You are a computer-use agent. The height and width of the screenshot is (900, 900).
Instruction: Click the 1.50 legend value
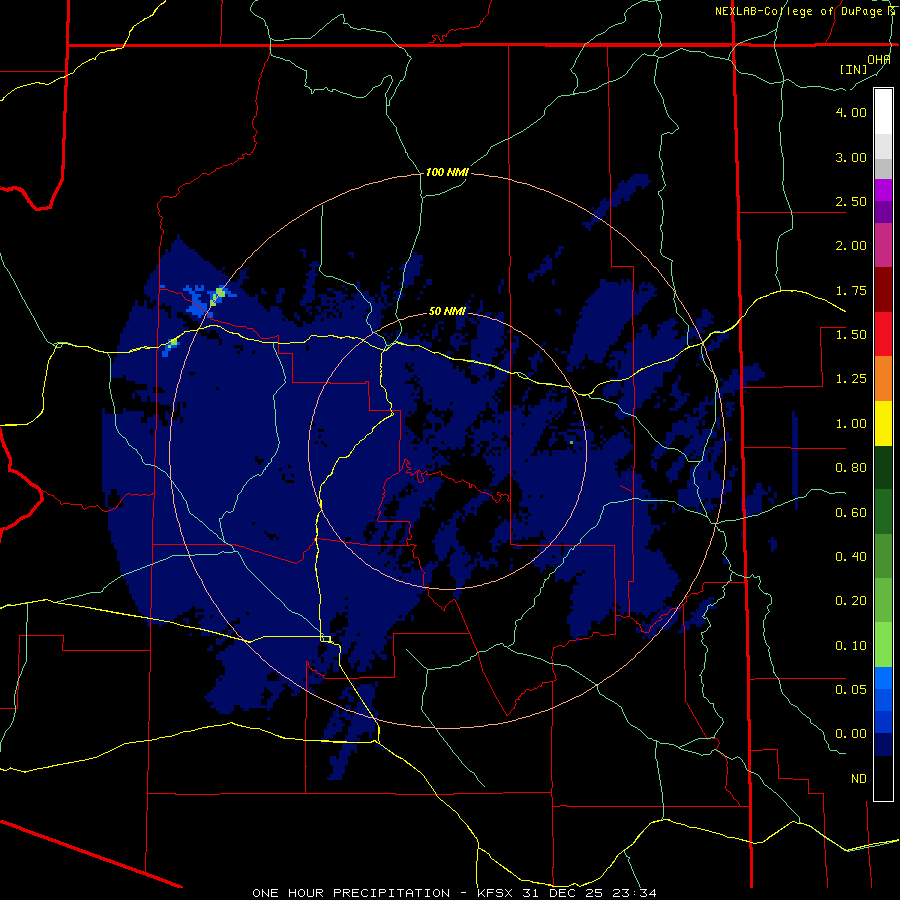click(x=851, y=335)
